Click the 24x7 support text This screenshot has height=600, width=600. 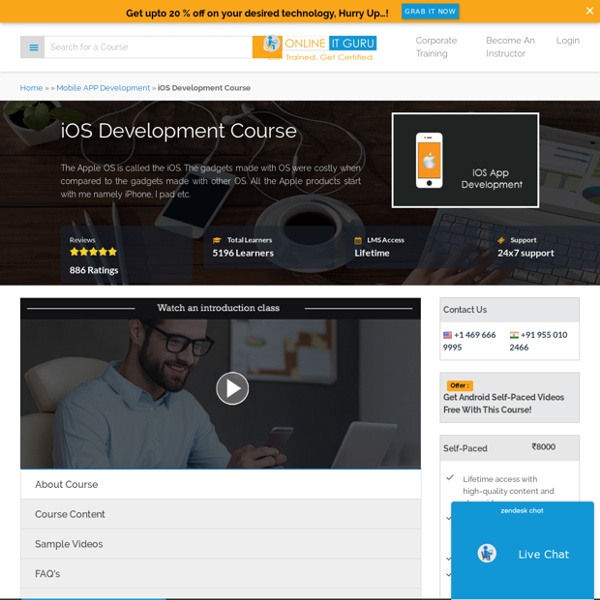point(525,253)
